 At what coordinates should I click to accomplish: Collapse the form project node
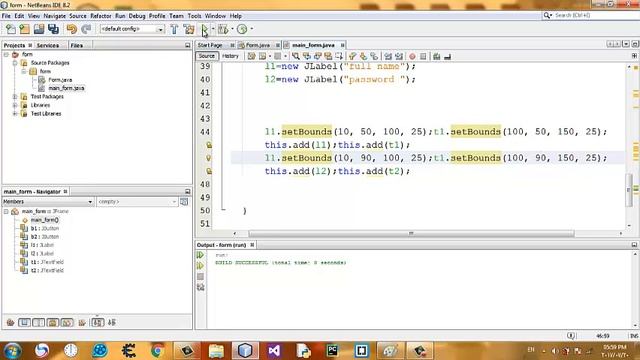(x=6, y=54)
